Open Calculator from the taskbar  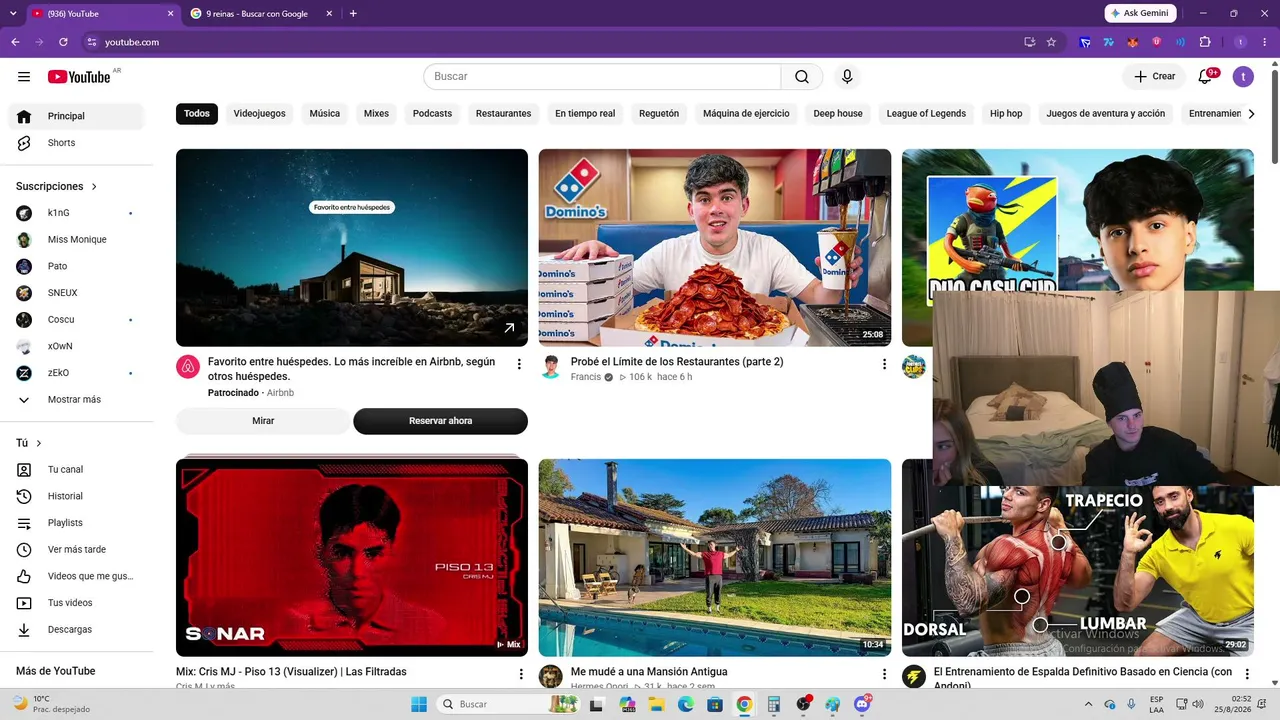(x=773, y=704)
